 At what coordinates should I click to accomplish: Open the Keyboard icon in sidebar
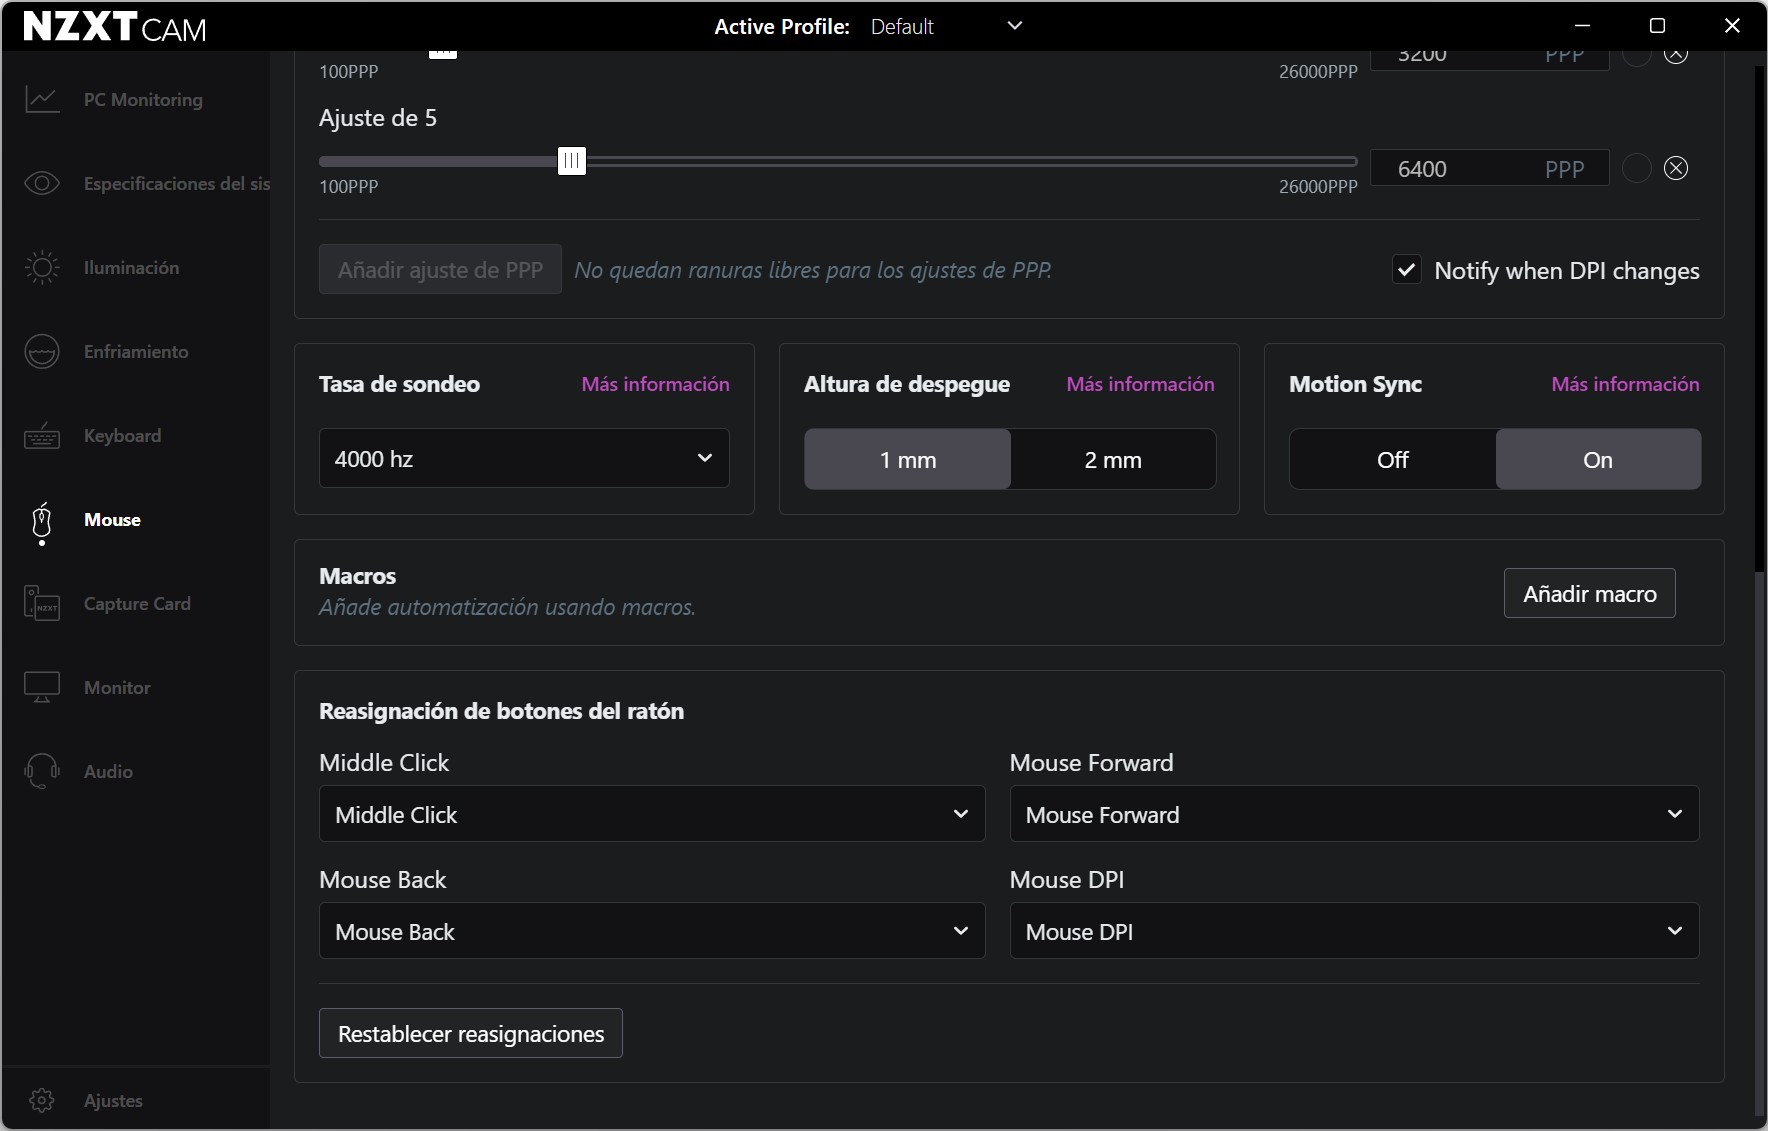(42, 436)
